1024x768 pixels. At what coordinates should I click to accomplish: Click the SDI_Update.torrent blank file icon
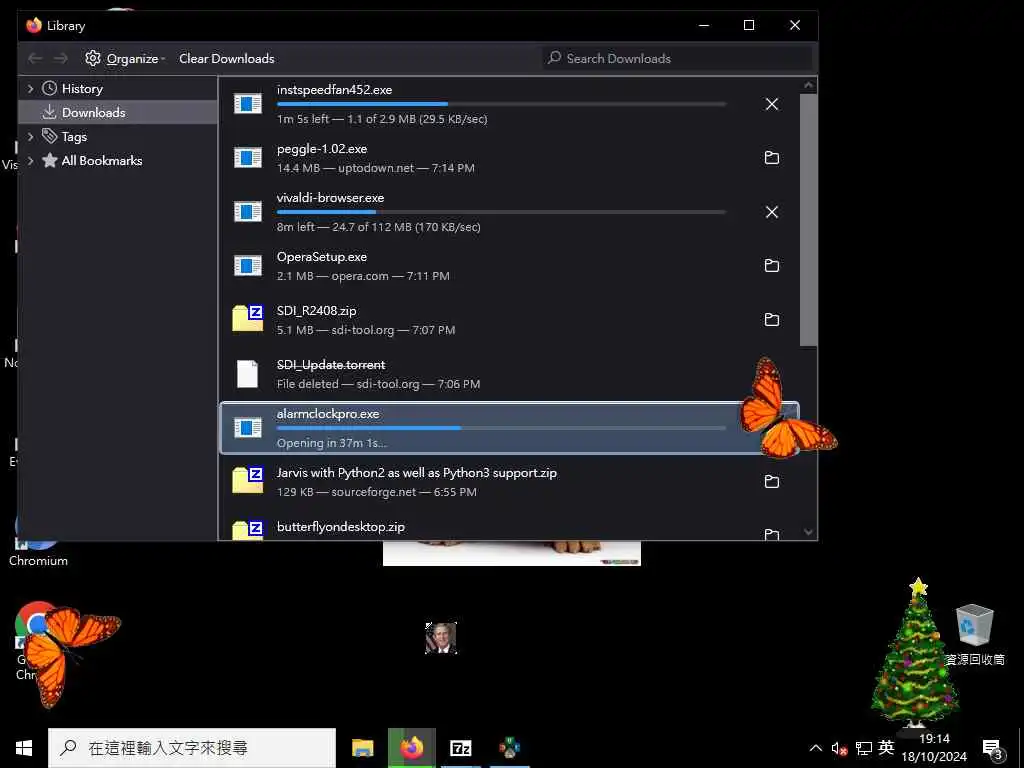pyautogui.click(x=247, y=374)
